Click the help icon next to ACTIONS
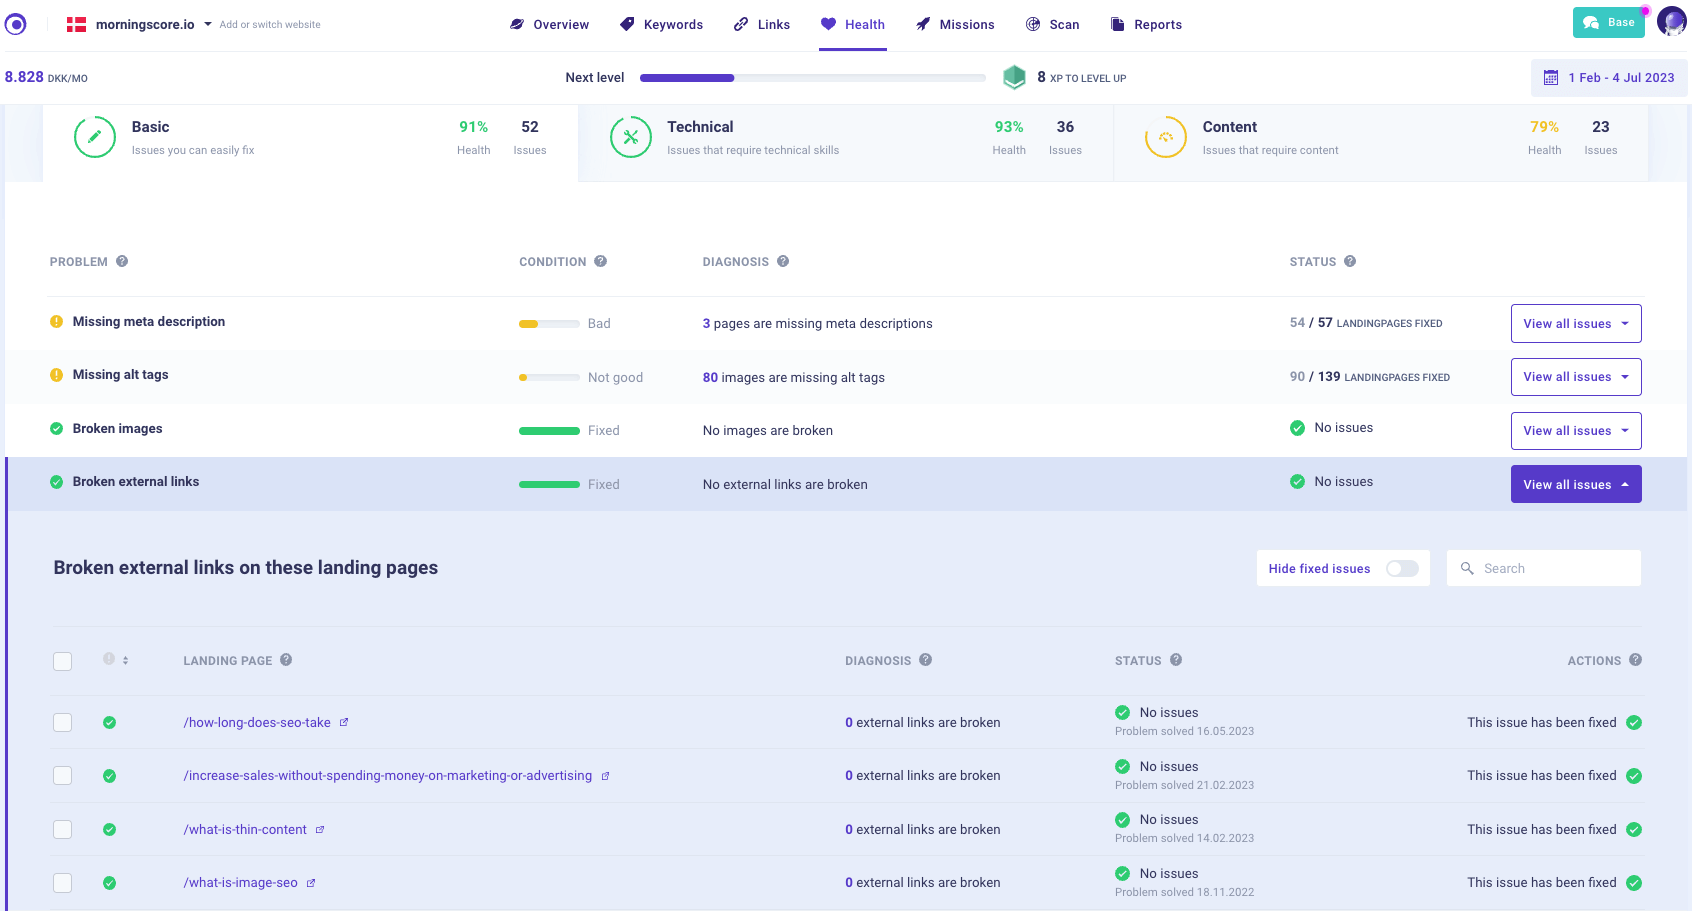Viewport: 1692px width, 911px height. click(x=1636, y=660)
